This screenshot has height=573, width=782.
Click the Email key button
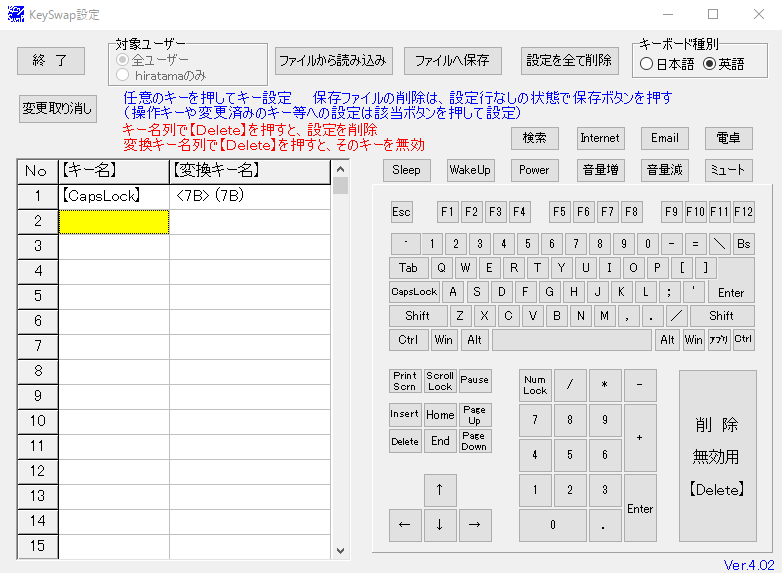pyautogui.click(x=665, y=138)
